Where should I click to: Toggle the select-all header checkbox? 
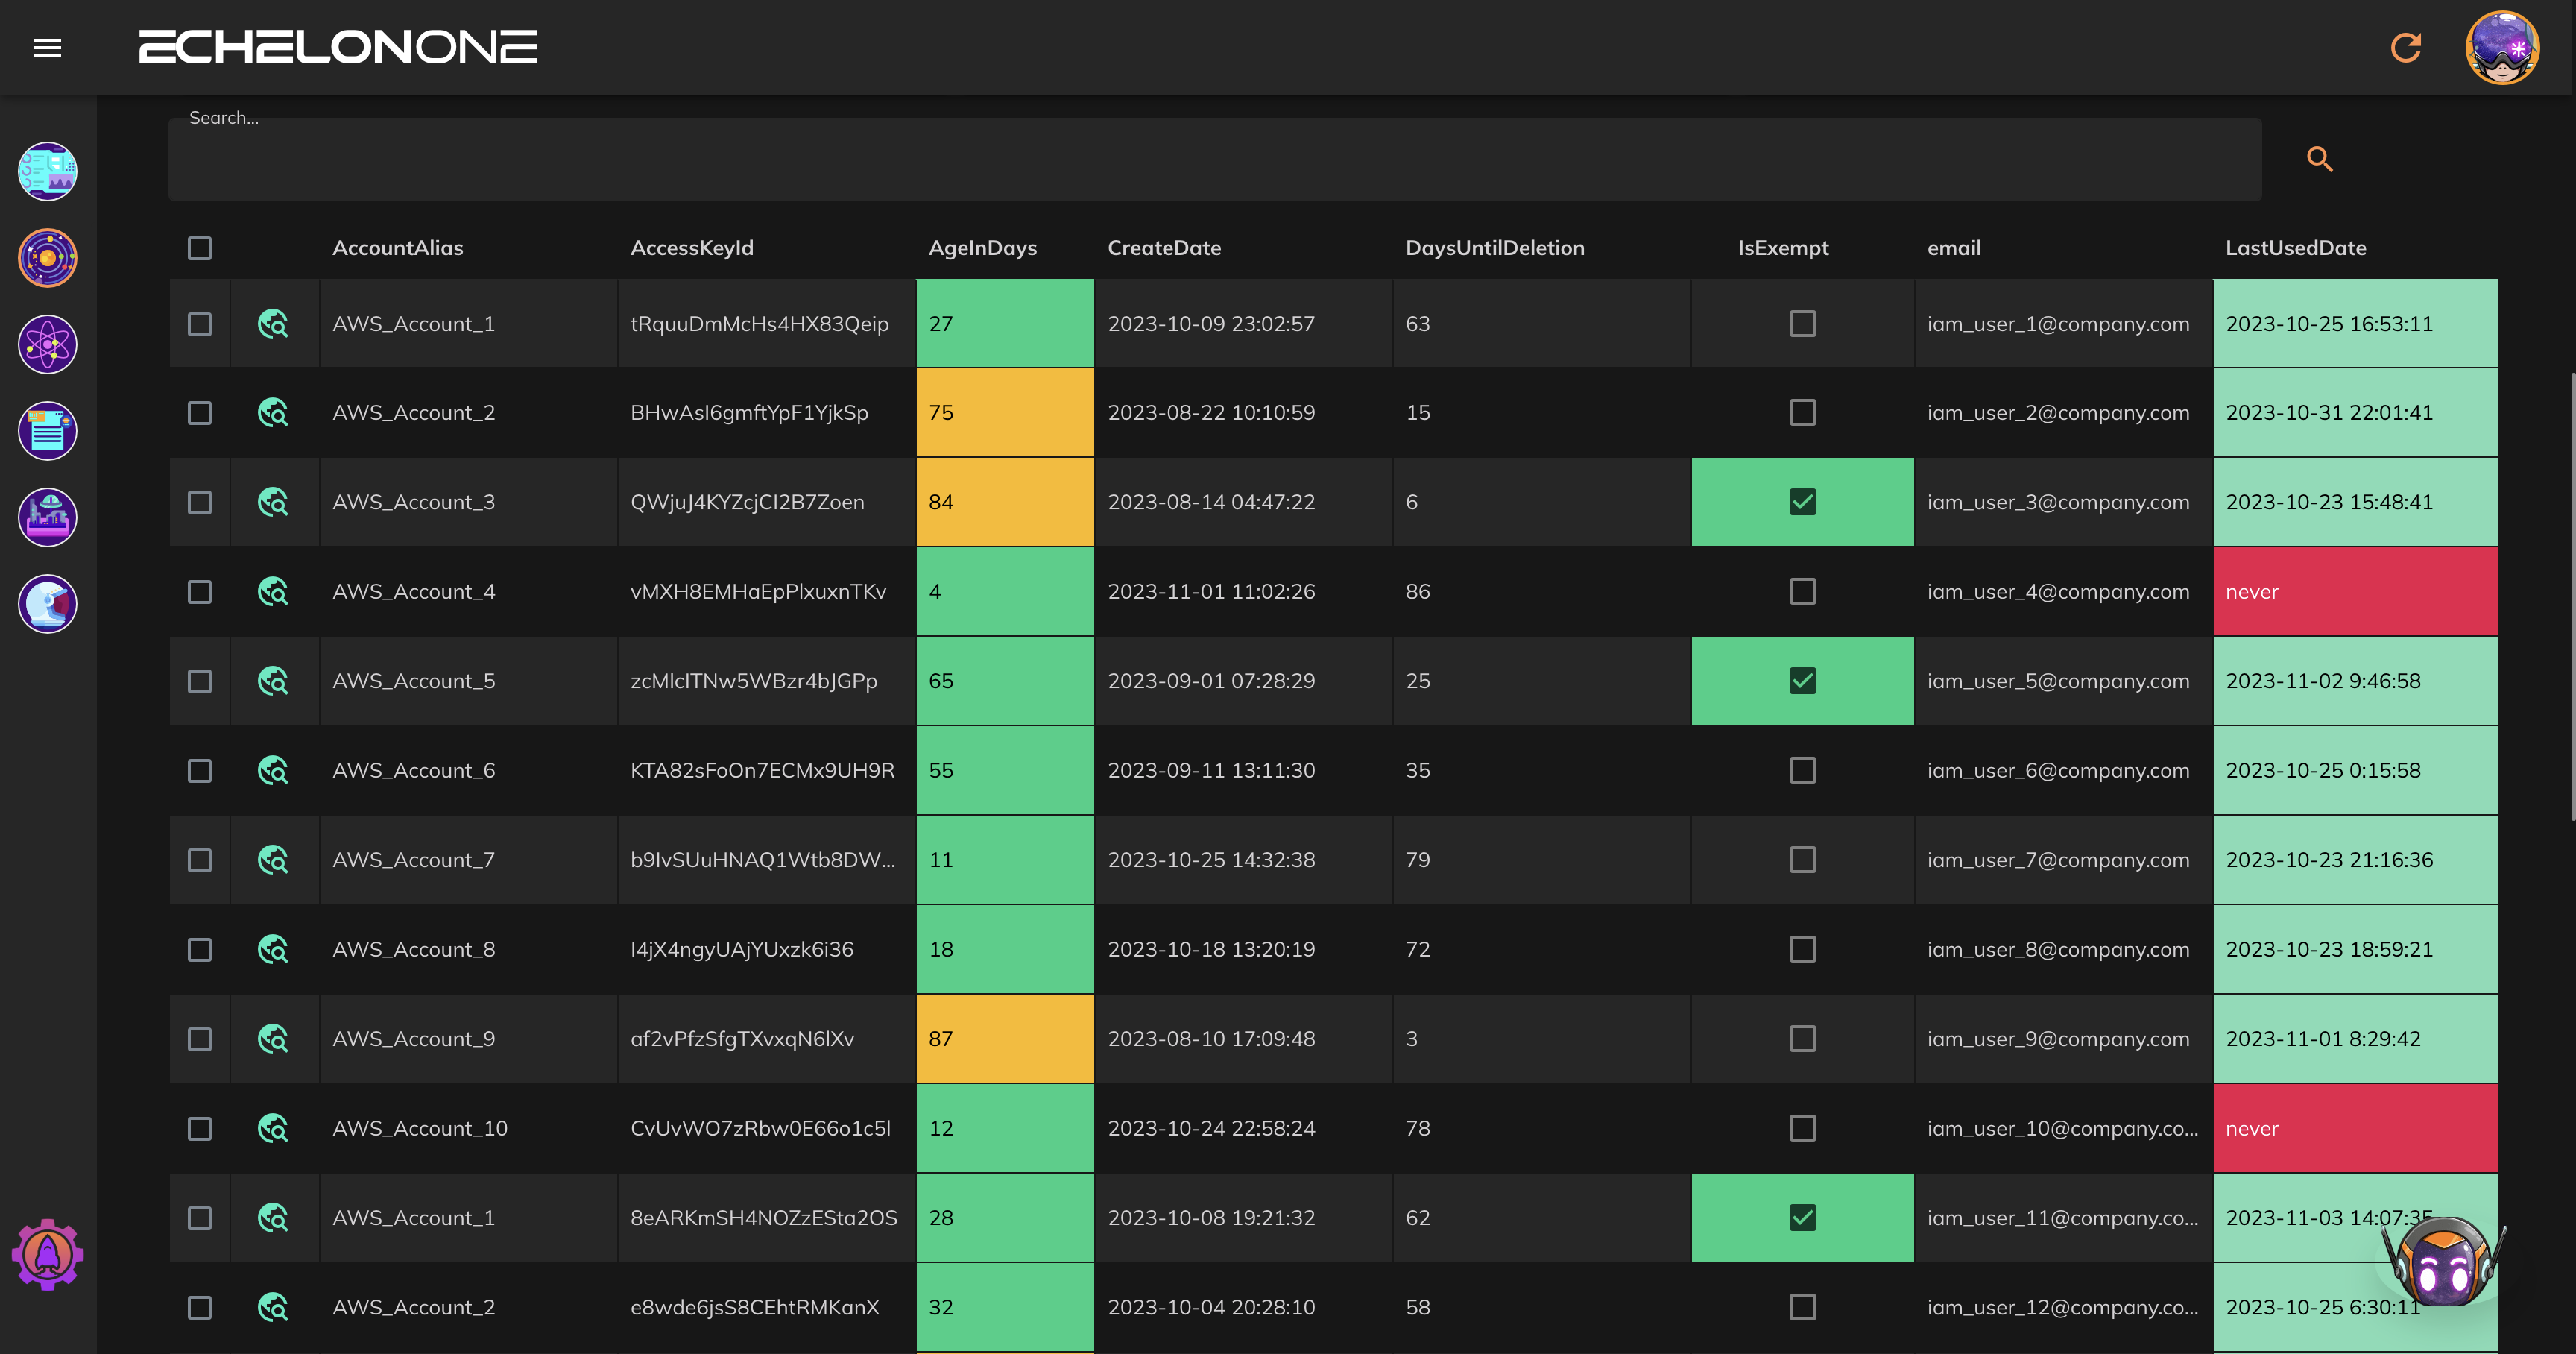click(200, 248)
